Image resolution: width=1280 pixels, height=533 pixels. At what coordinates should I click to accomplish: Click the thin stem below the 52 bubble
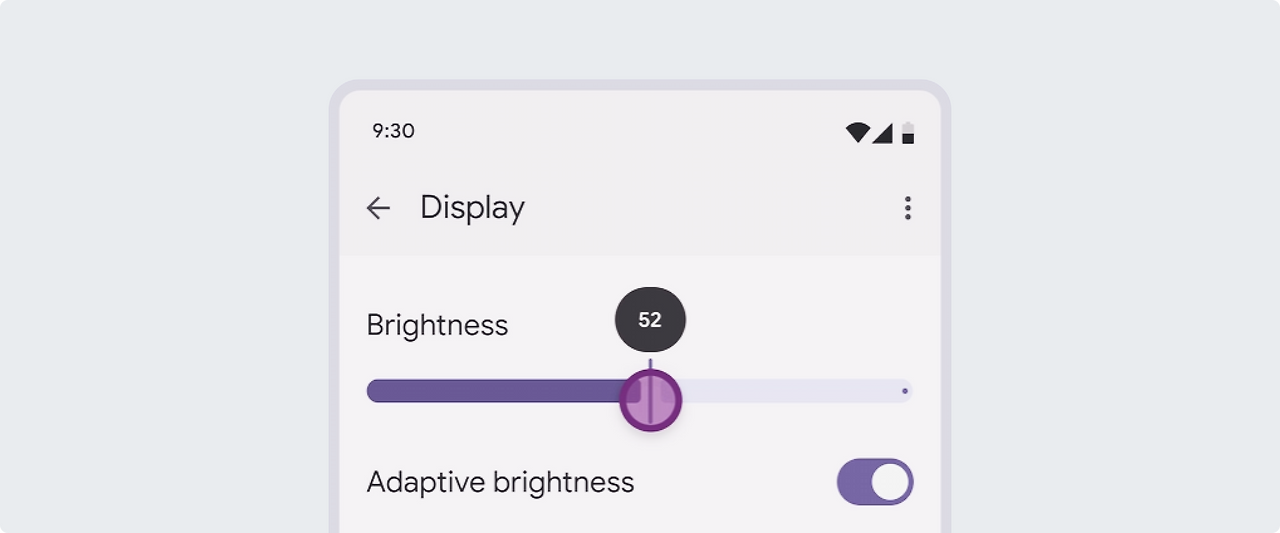click(650, 363)
